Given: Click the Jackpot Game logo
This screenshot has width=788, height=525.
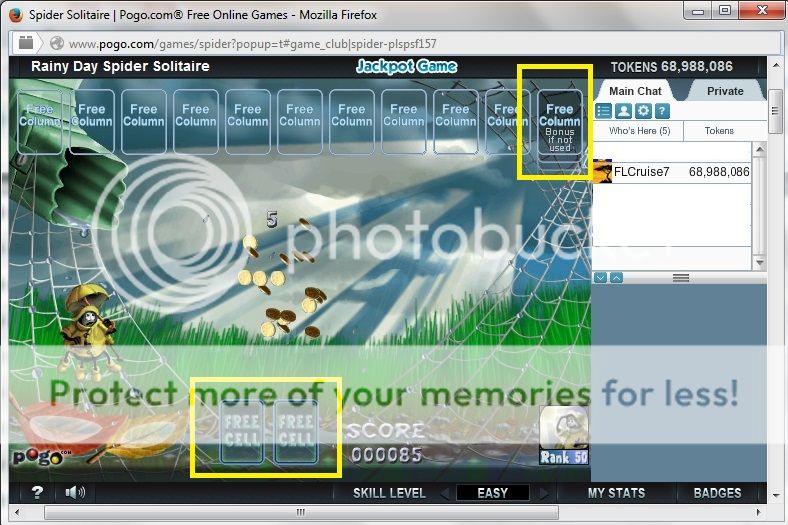Looking at the screenshot, I should tap(406, 66).
